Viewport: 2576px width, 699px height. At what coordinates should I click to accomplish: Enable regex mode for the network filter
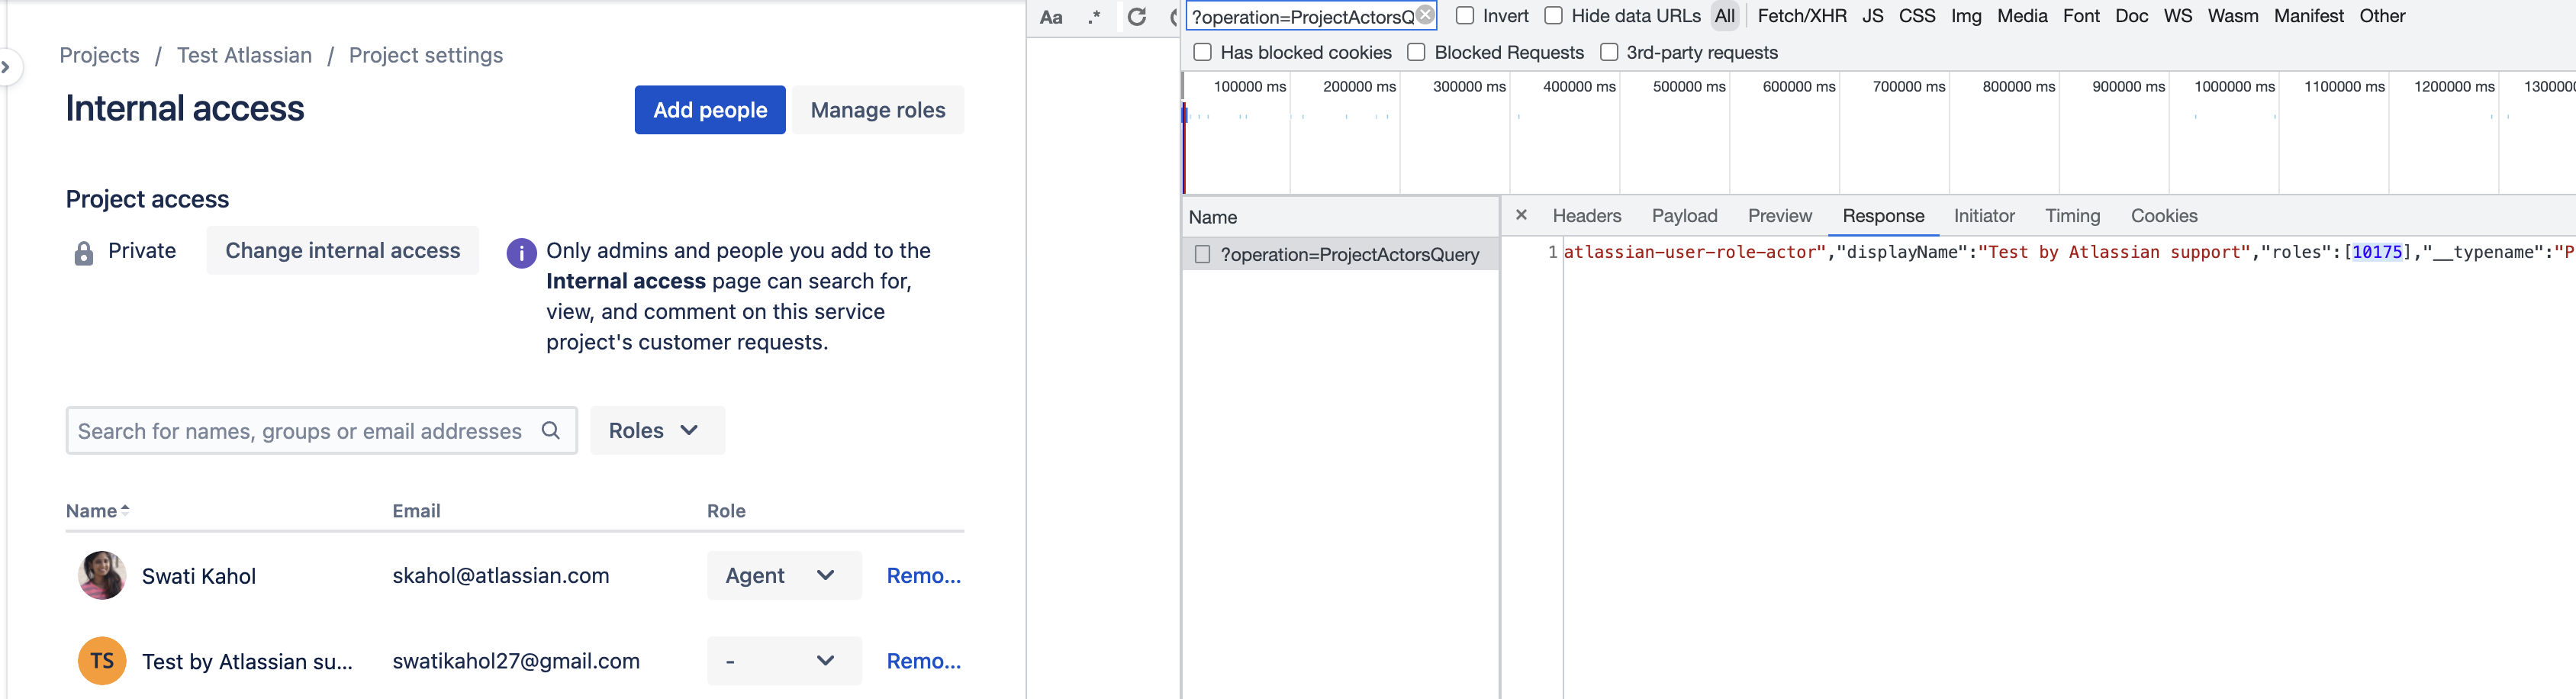coord(1094,16)
